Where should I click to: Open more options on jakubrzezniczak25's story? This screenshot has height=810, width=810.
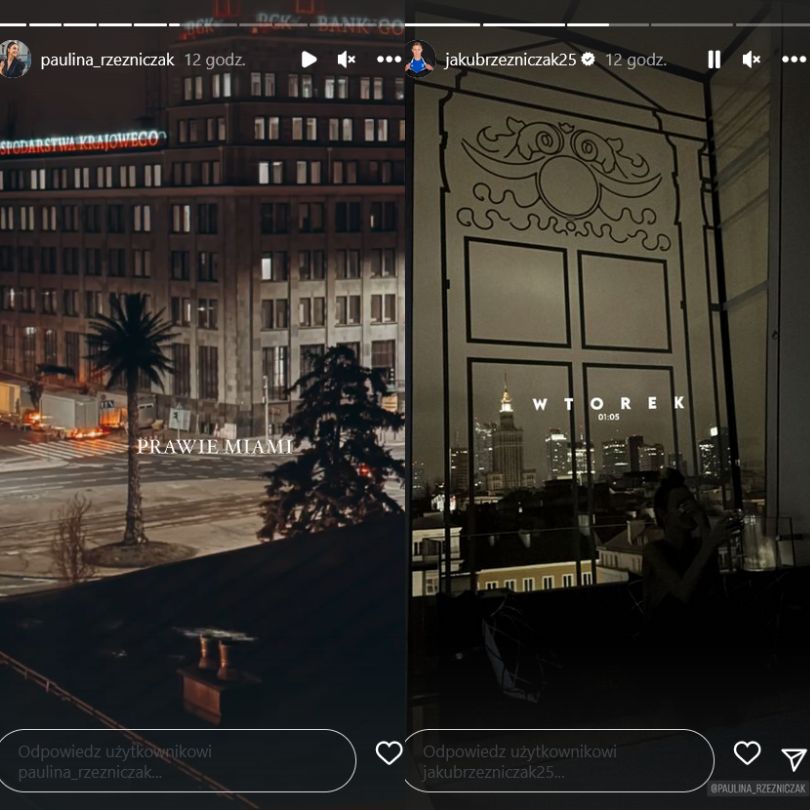[794, 59]
